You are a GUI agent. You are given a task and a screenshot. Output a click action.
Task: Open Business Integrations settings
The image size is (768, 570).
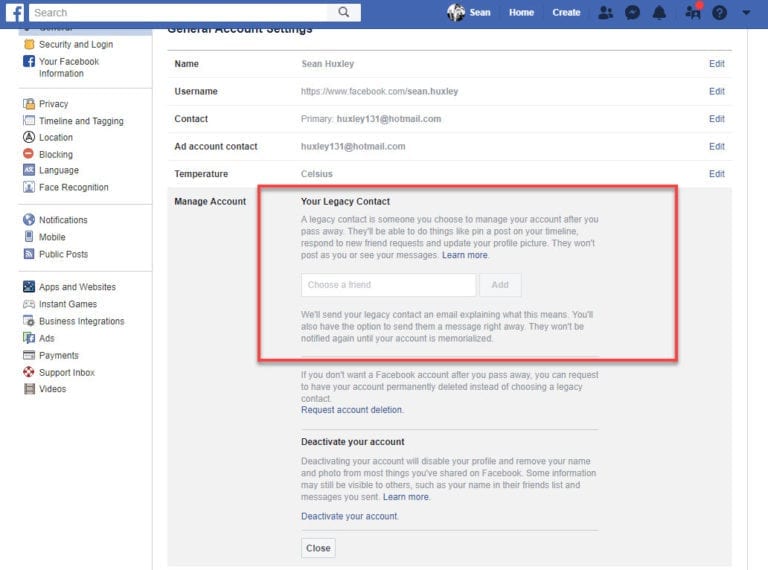click(81, 321)
